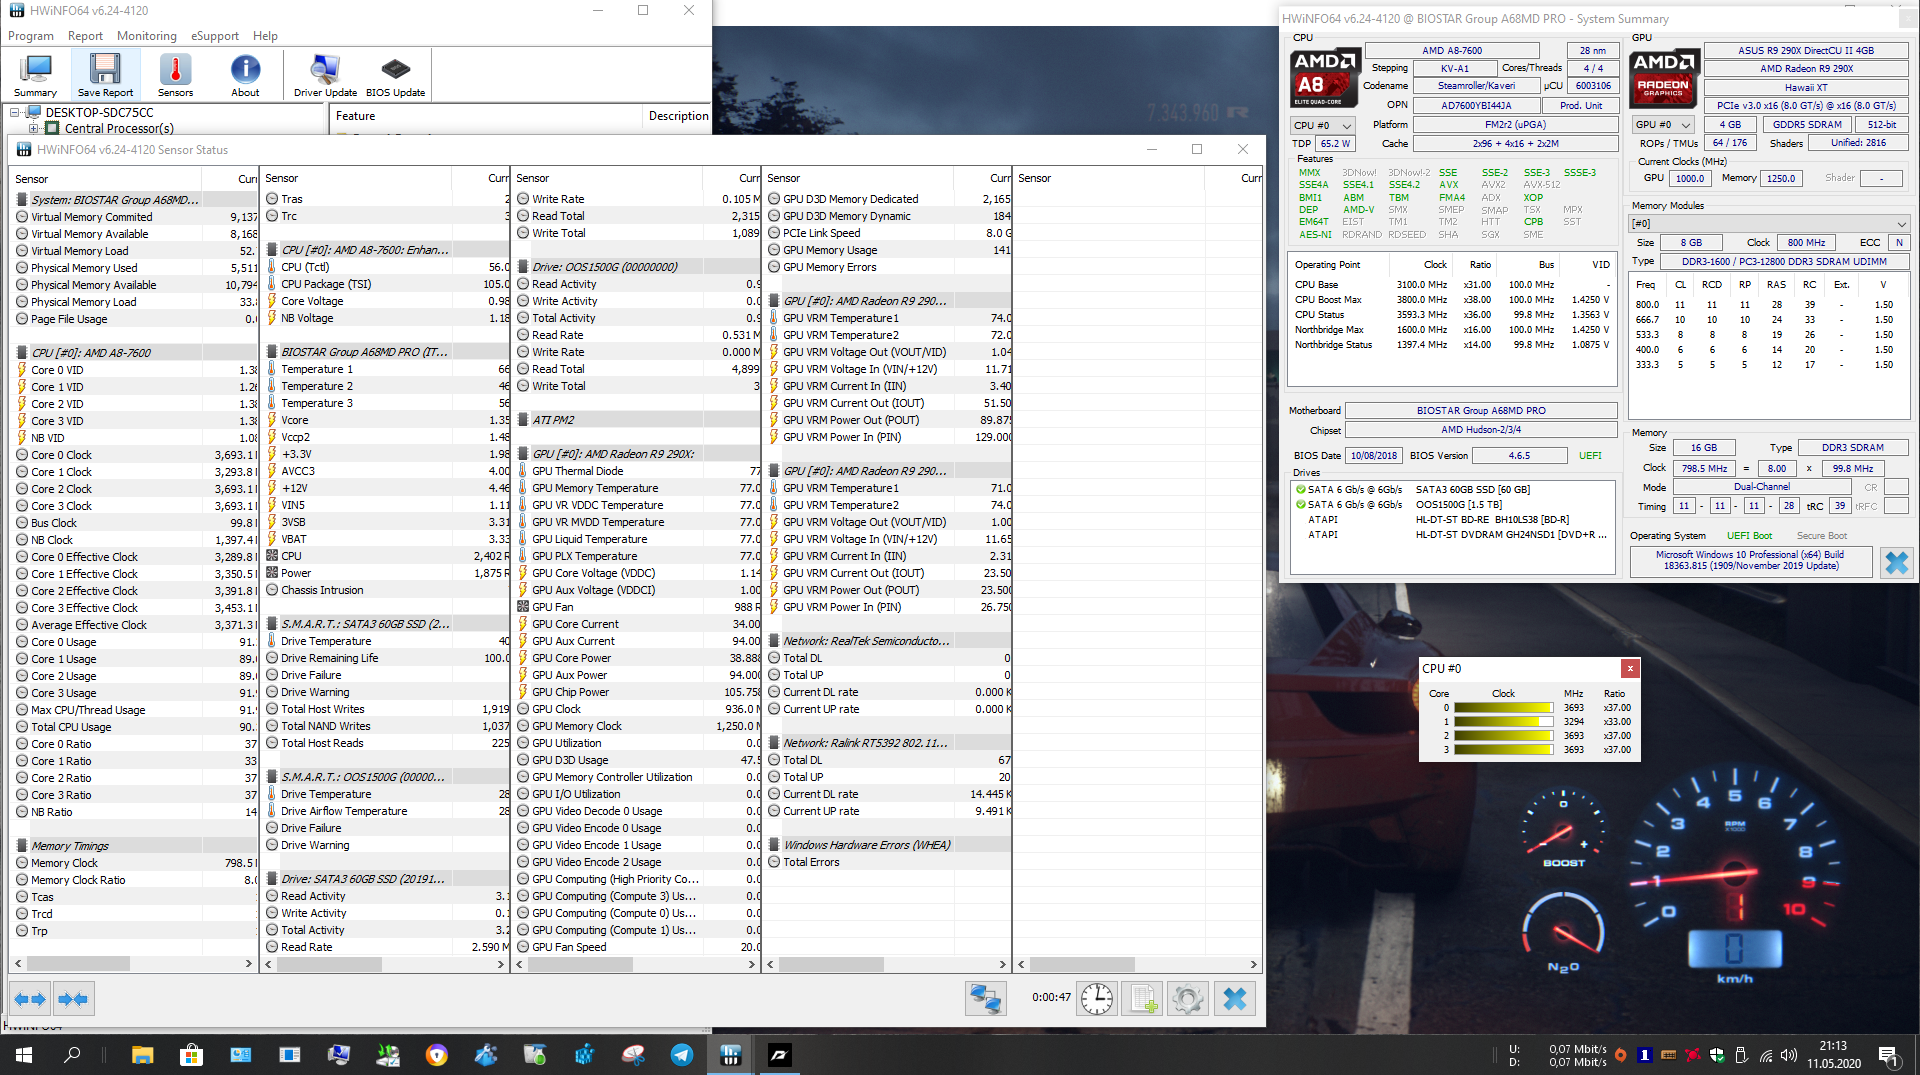
Task: Open the GPU #0 selector dropdown
Action: [x=1662, y=125]
